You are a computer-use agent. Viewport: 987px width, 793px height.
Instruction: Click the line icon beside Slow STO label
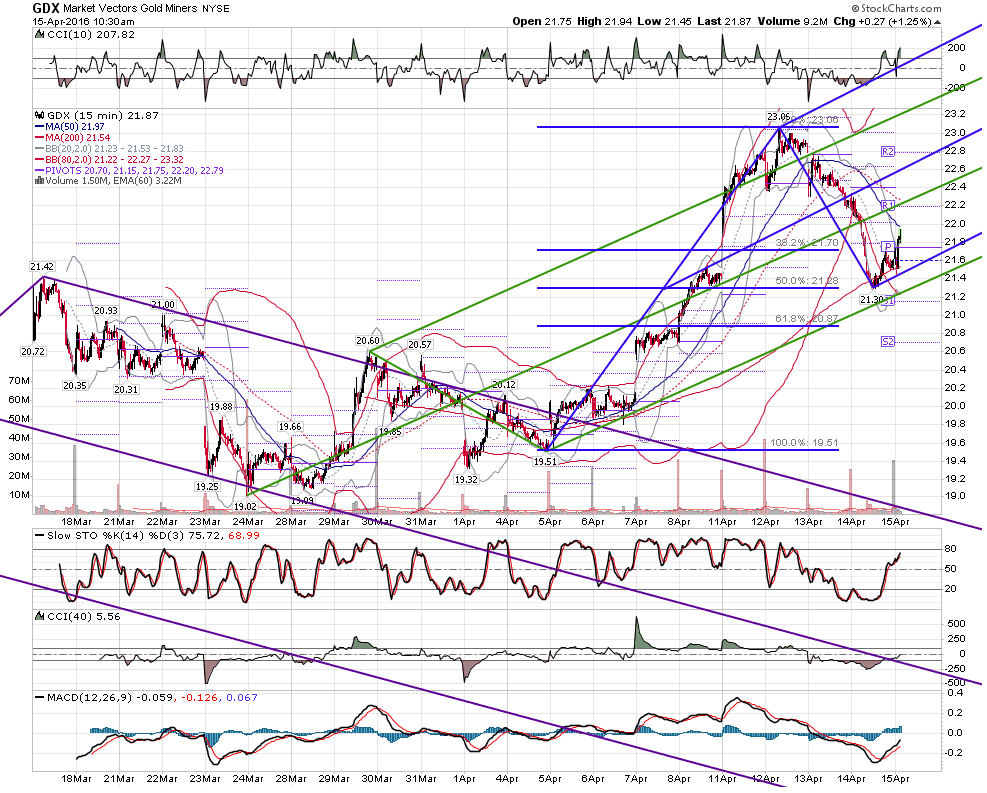(40, 536)
